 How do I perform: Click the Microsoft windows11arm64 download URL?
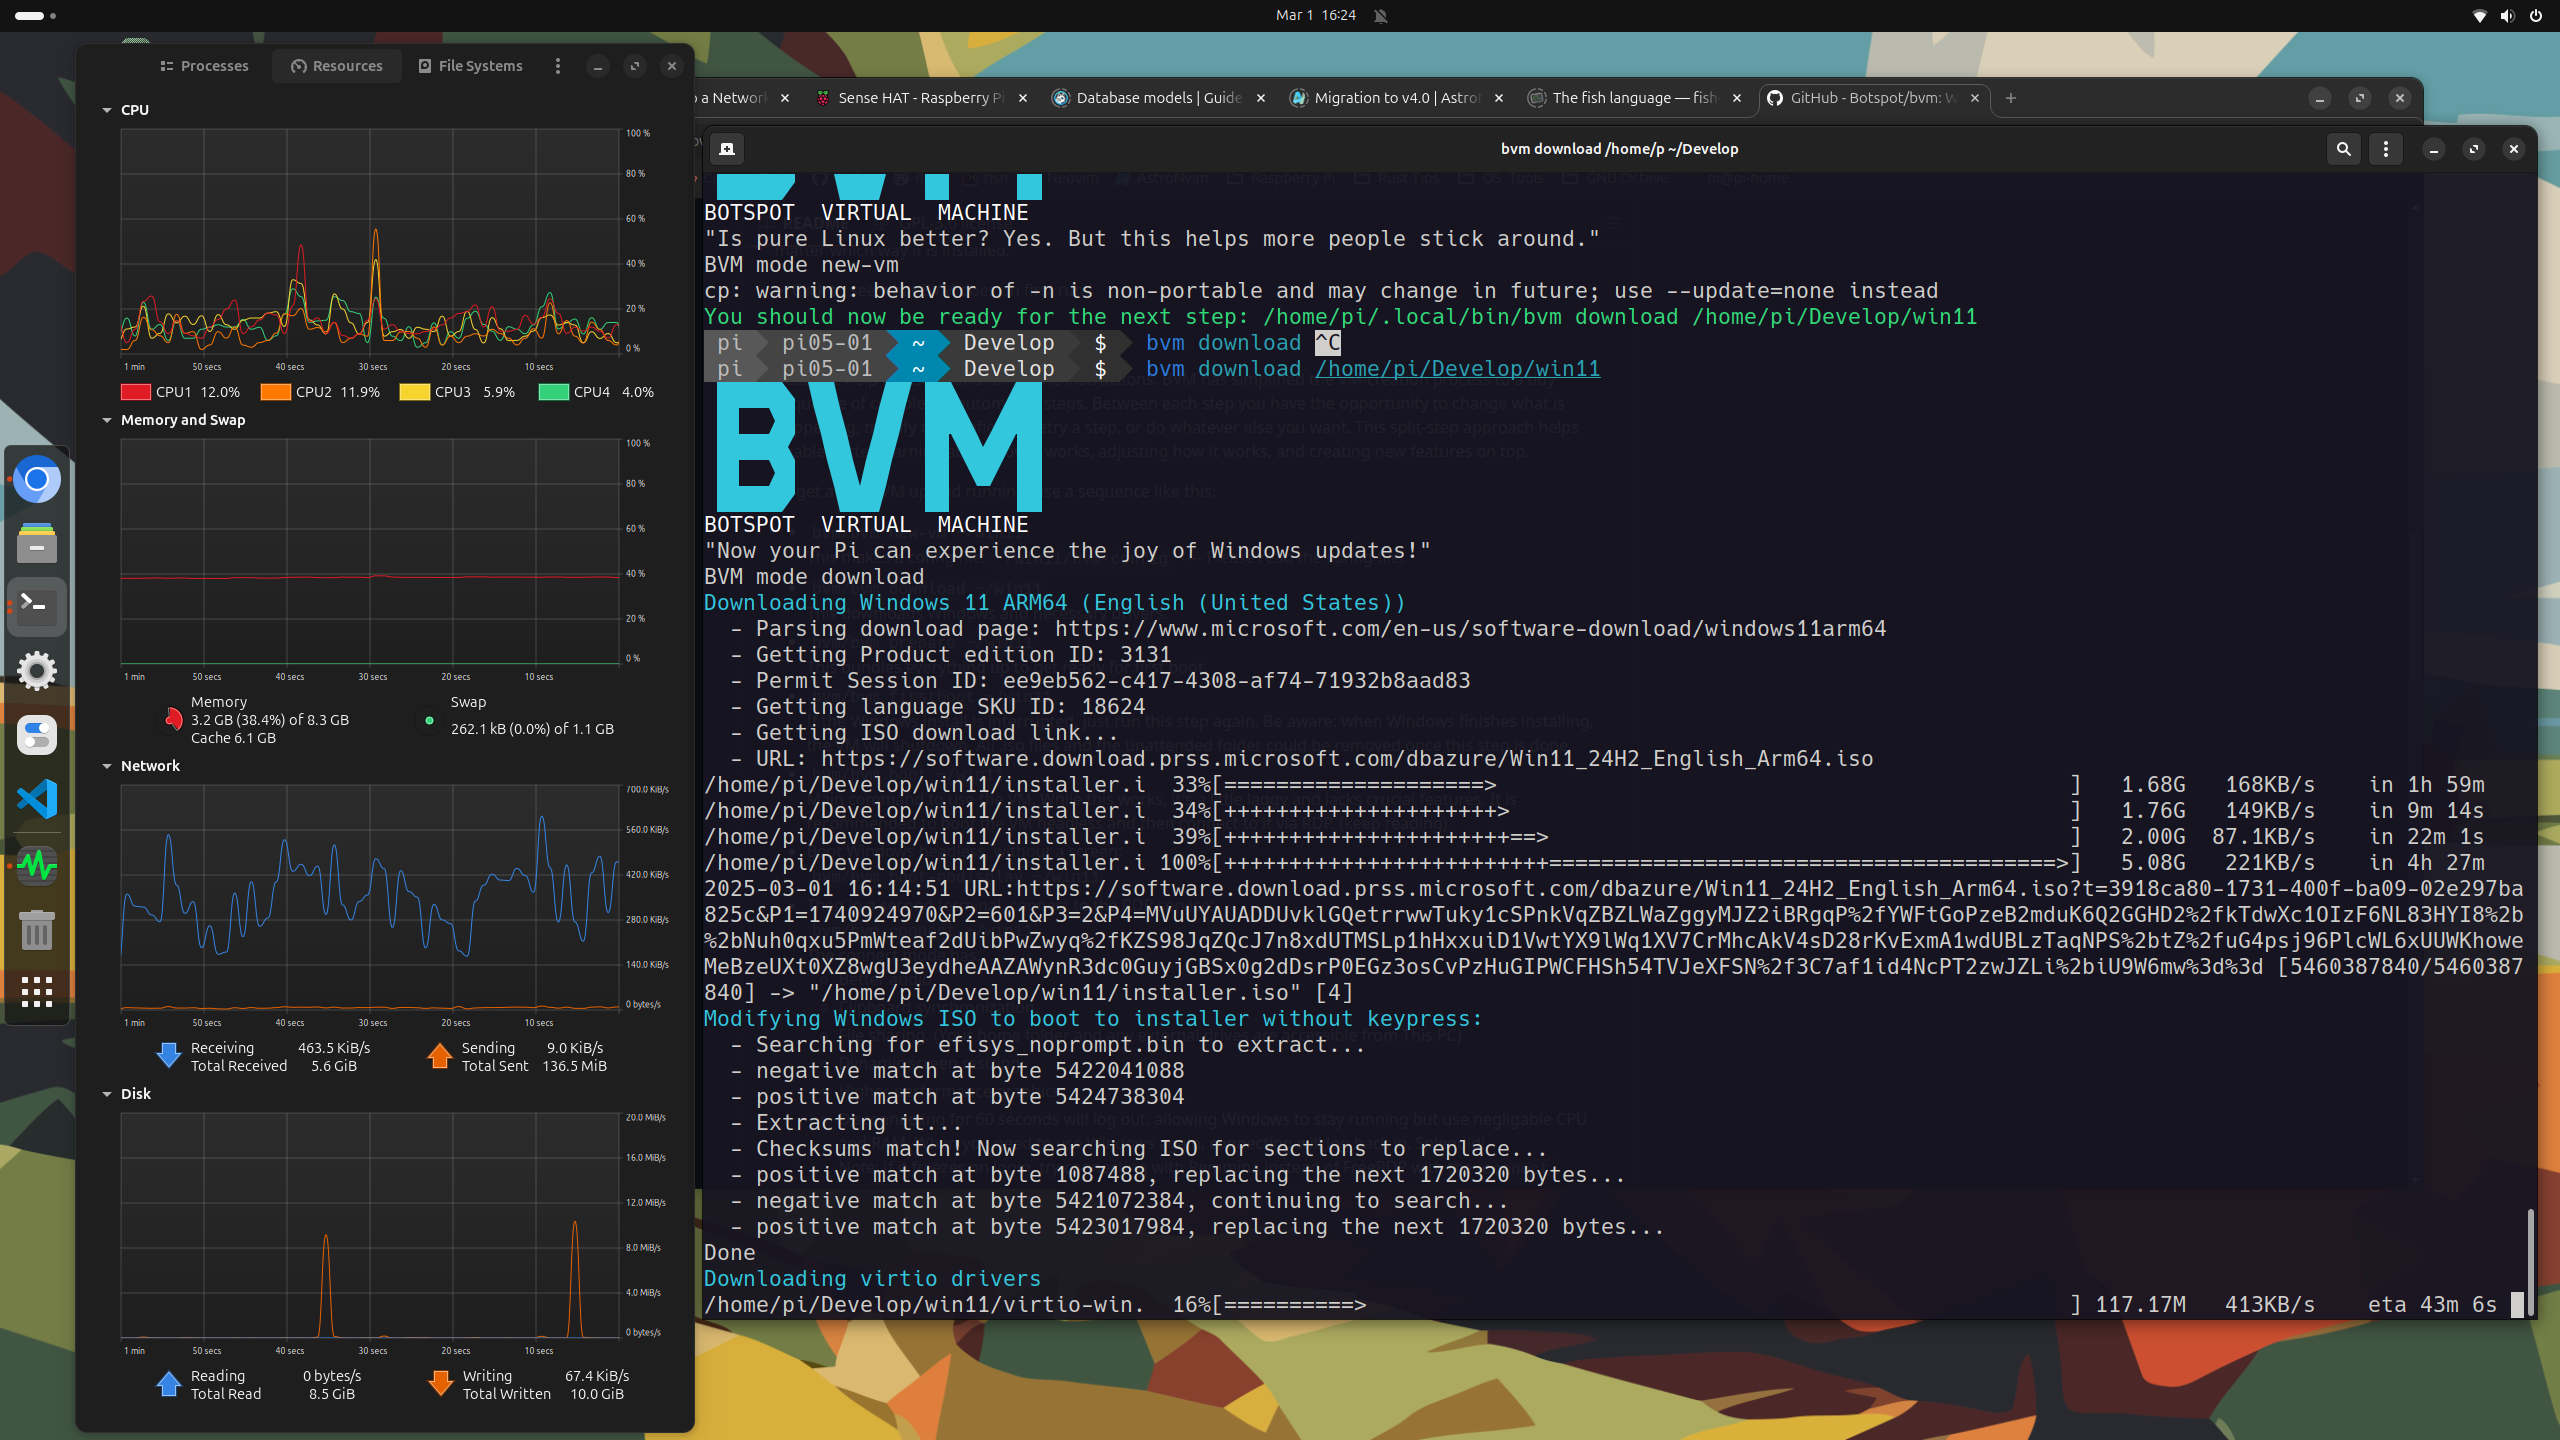click(1470, 629)
